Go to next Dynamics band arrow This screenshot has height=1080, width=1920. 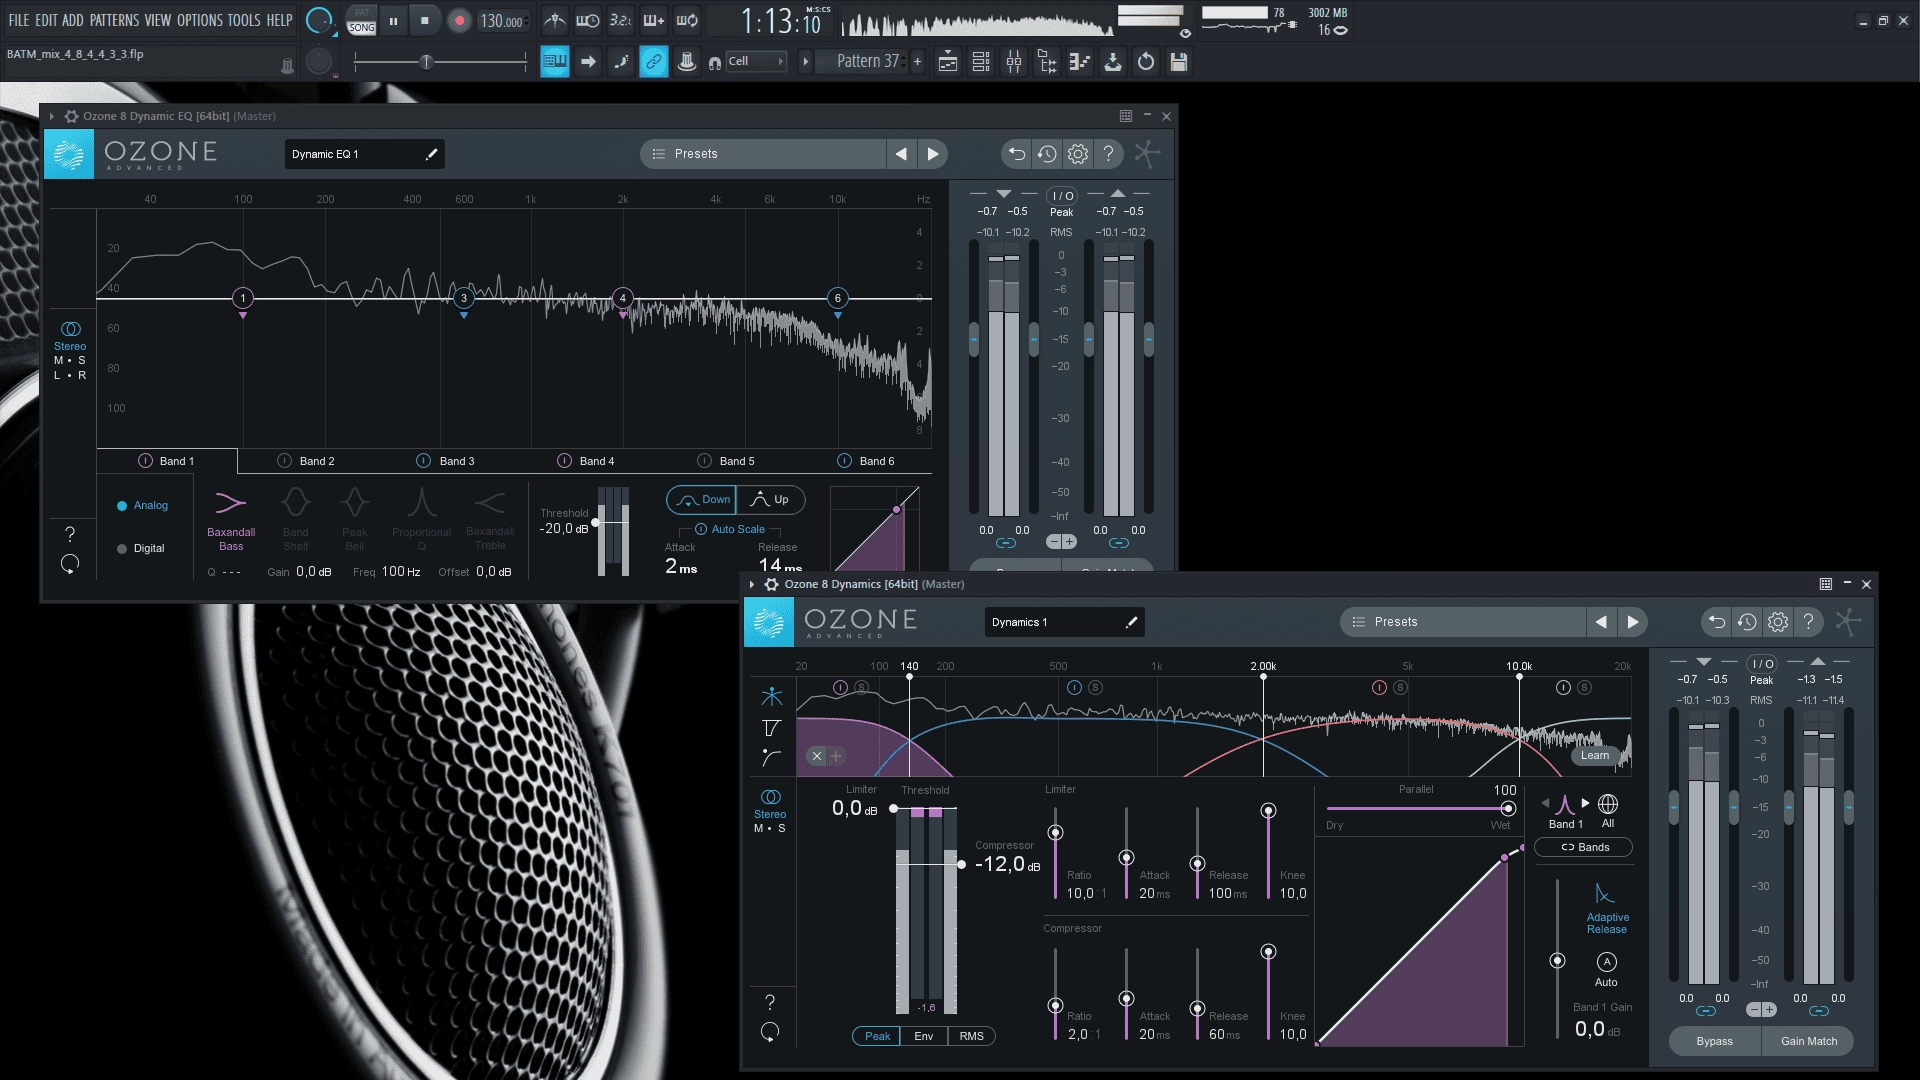click(x=1585, y=803)
